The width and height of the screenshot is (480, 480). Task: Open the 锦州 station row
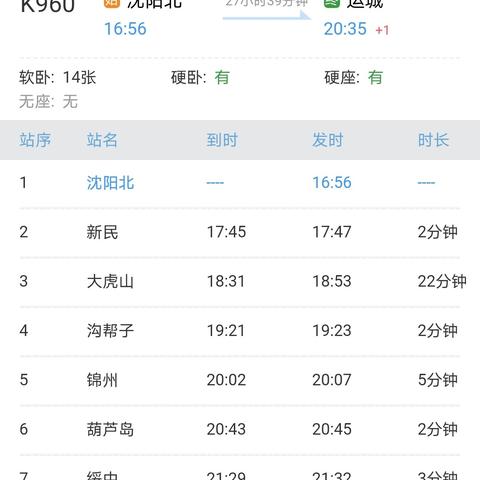point(240,380)
